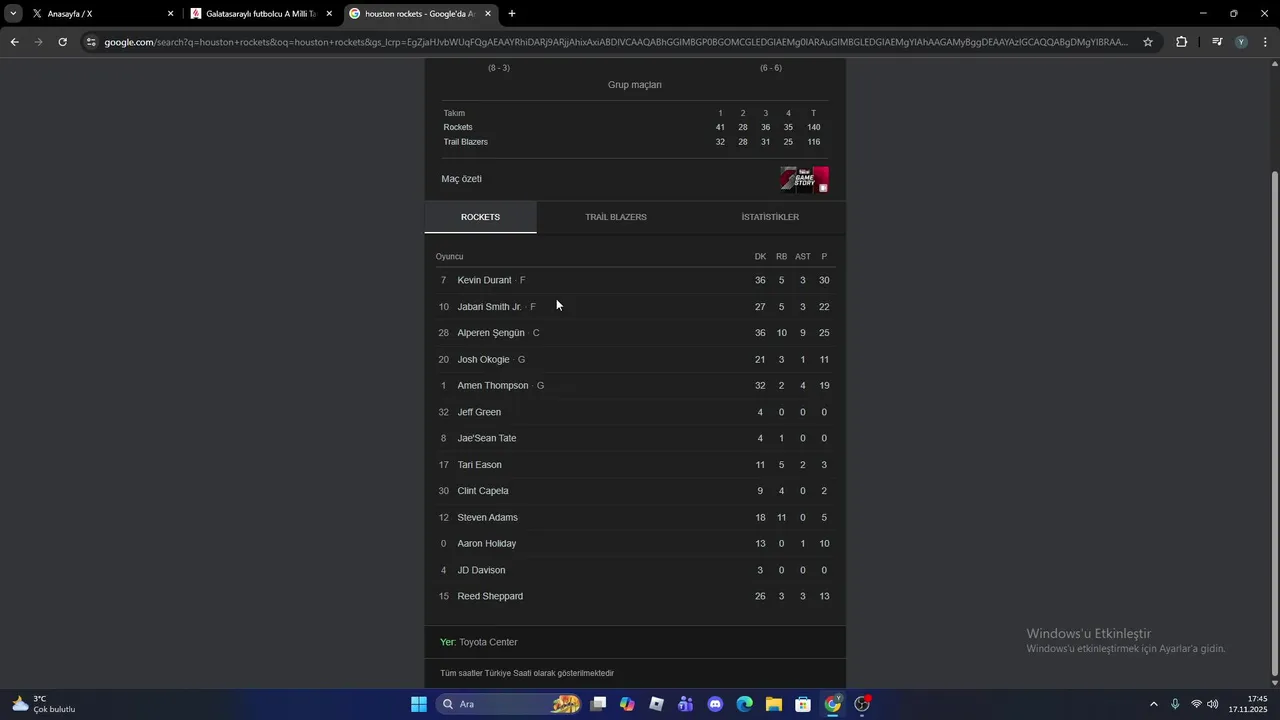This screenshot has width=1280, height=720.
Task: Open the media controls icon in Chrome toolbar
Action: [x=1217, y=42]
